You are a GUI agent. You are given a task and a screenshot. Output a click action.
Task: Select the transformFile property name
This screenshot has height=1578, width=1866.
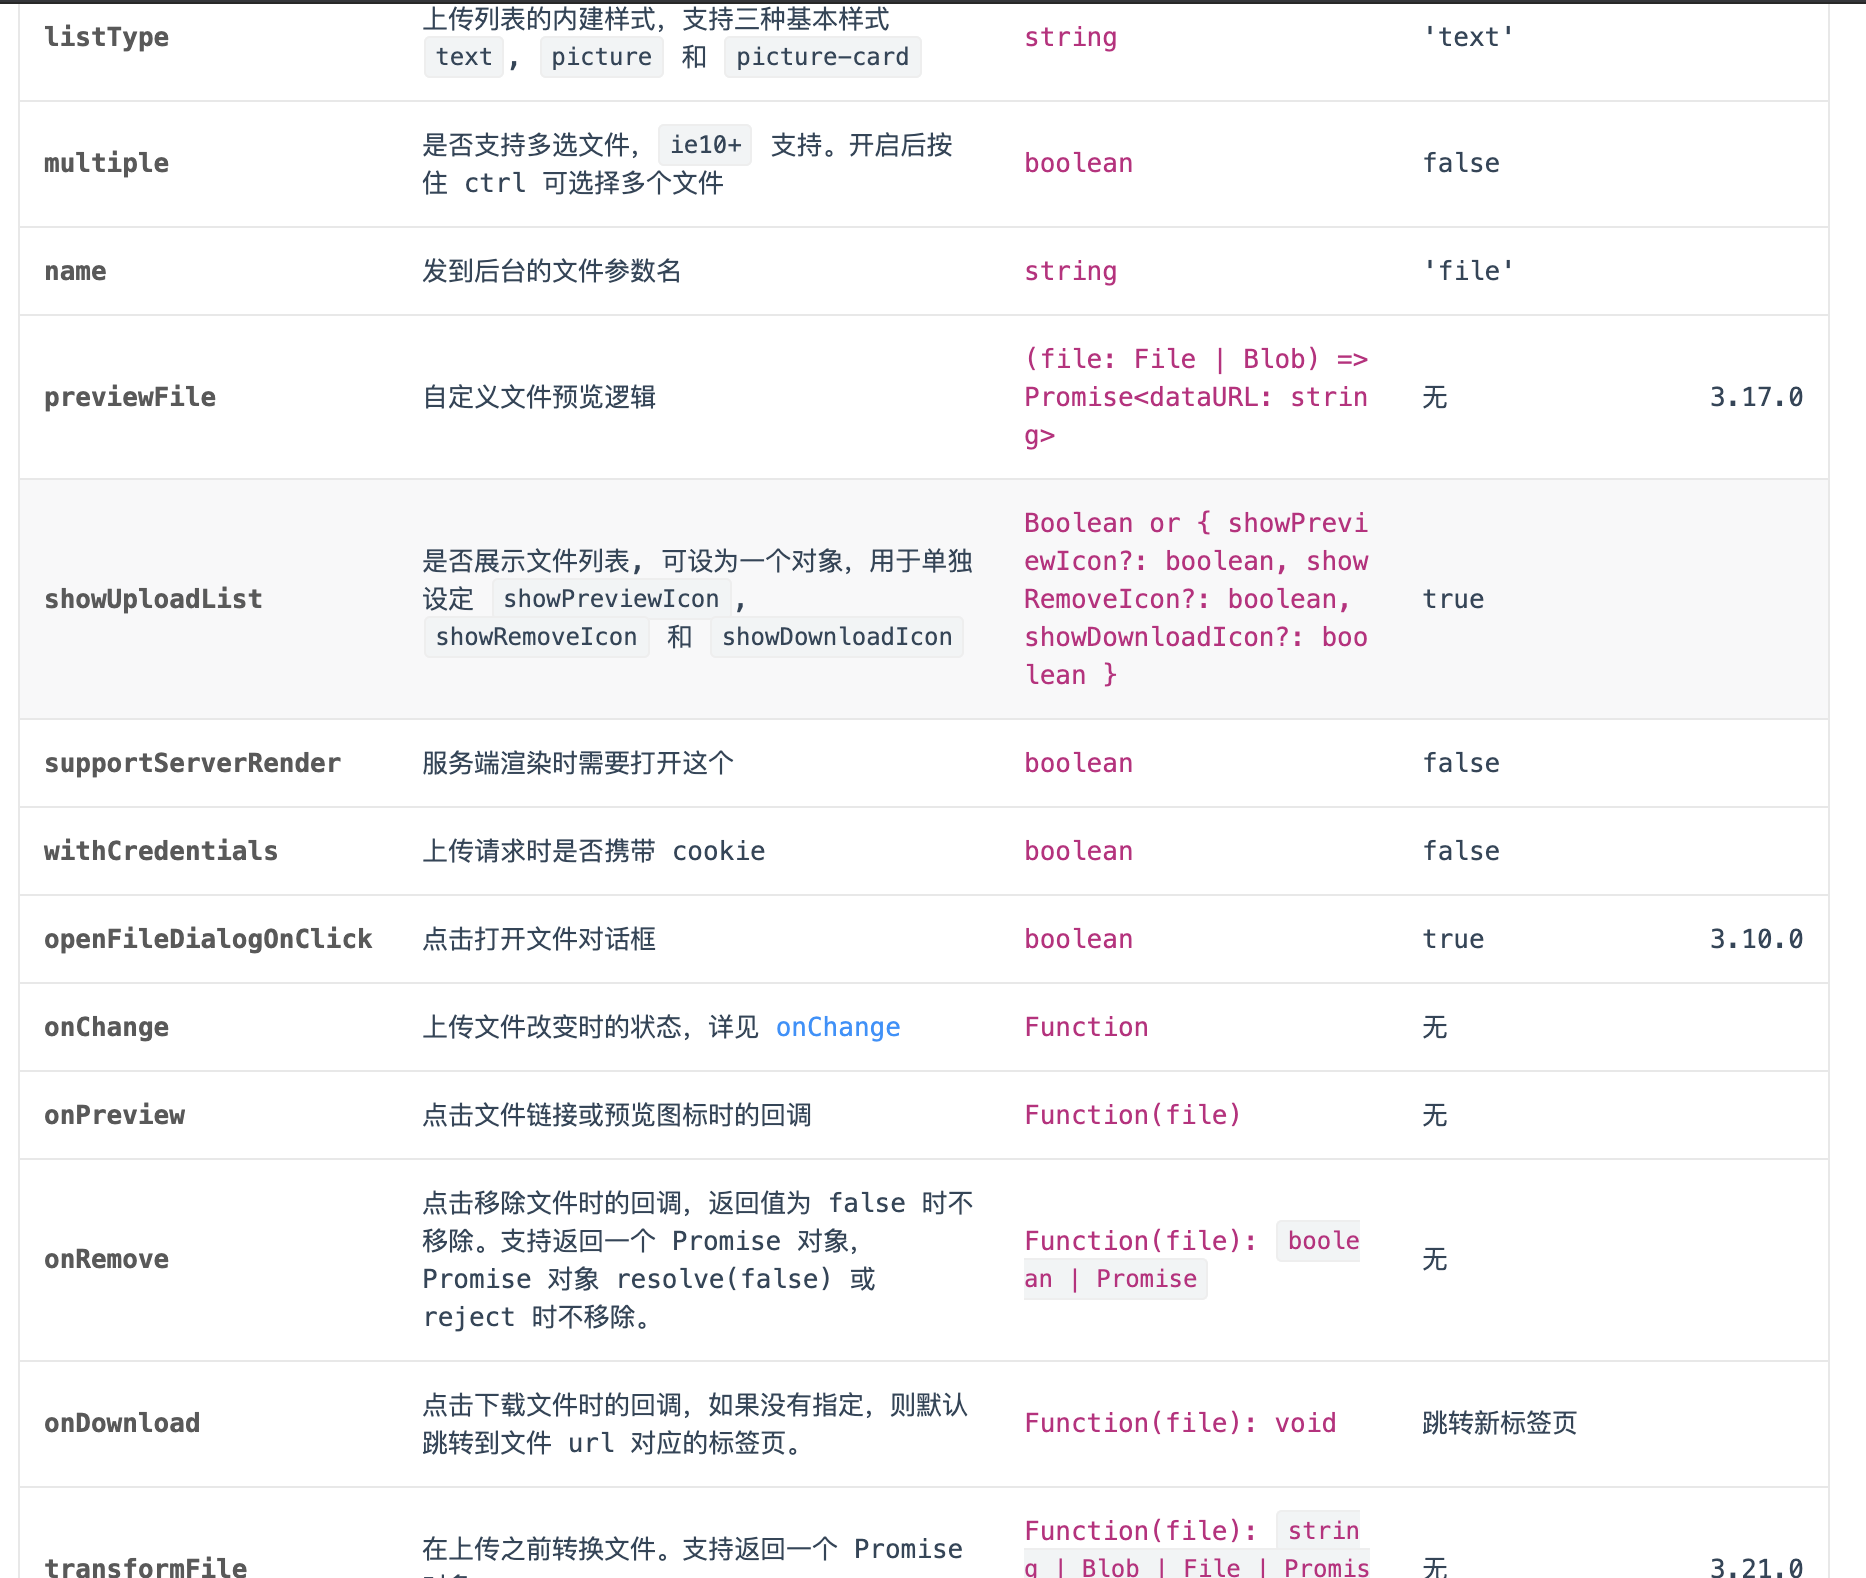[146, 1568]
